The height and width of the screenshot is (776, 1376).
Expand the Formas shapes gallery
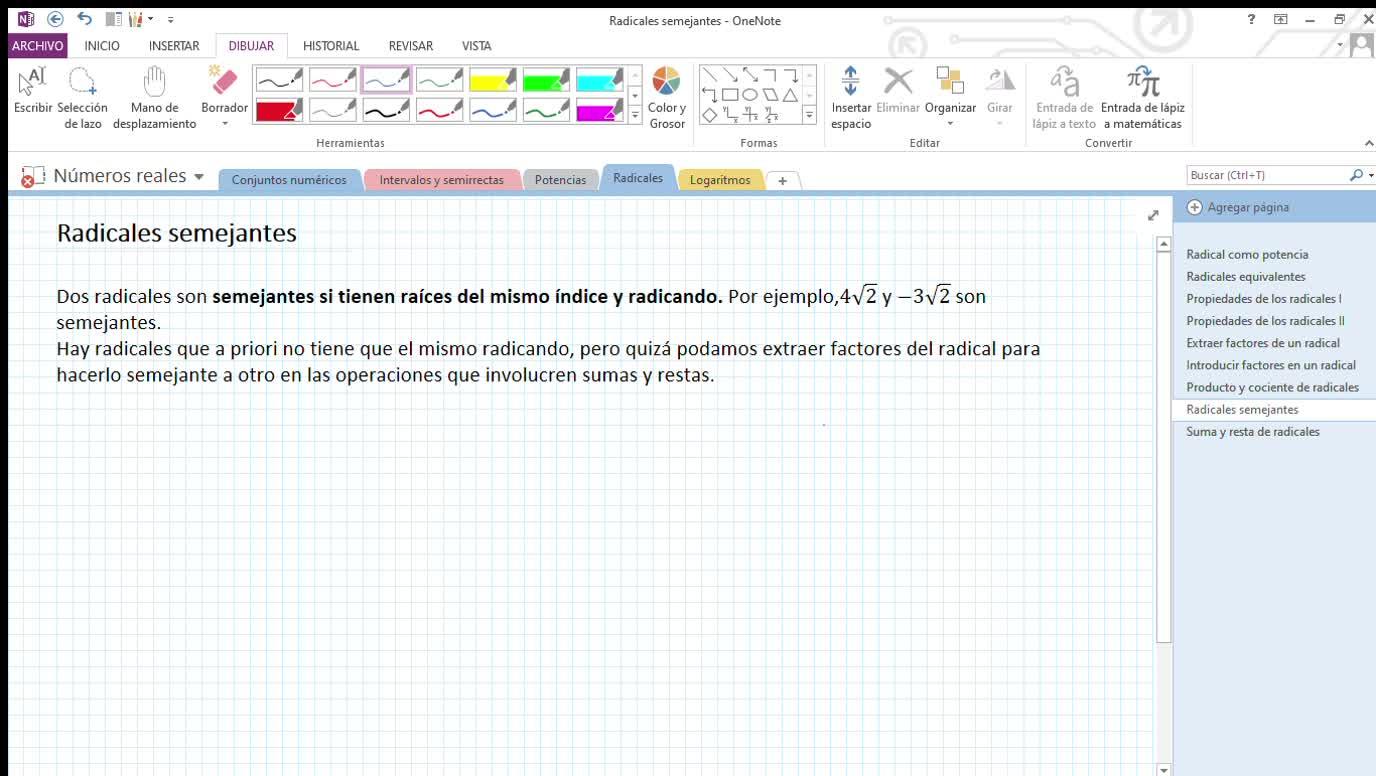pos(810,115)
